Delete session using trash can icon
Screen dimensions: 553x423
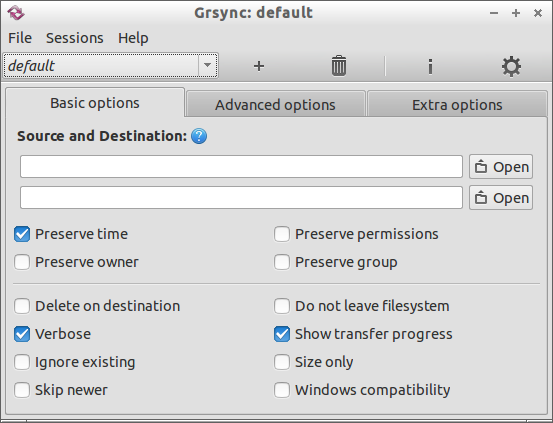(x=339, y=66)
